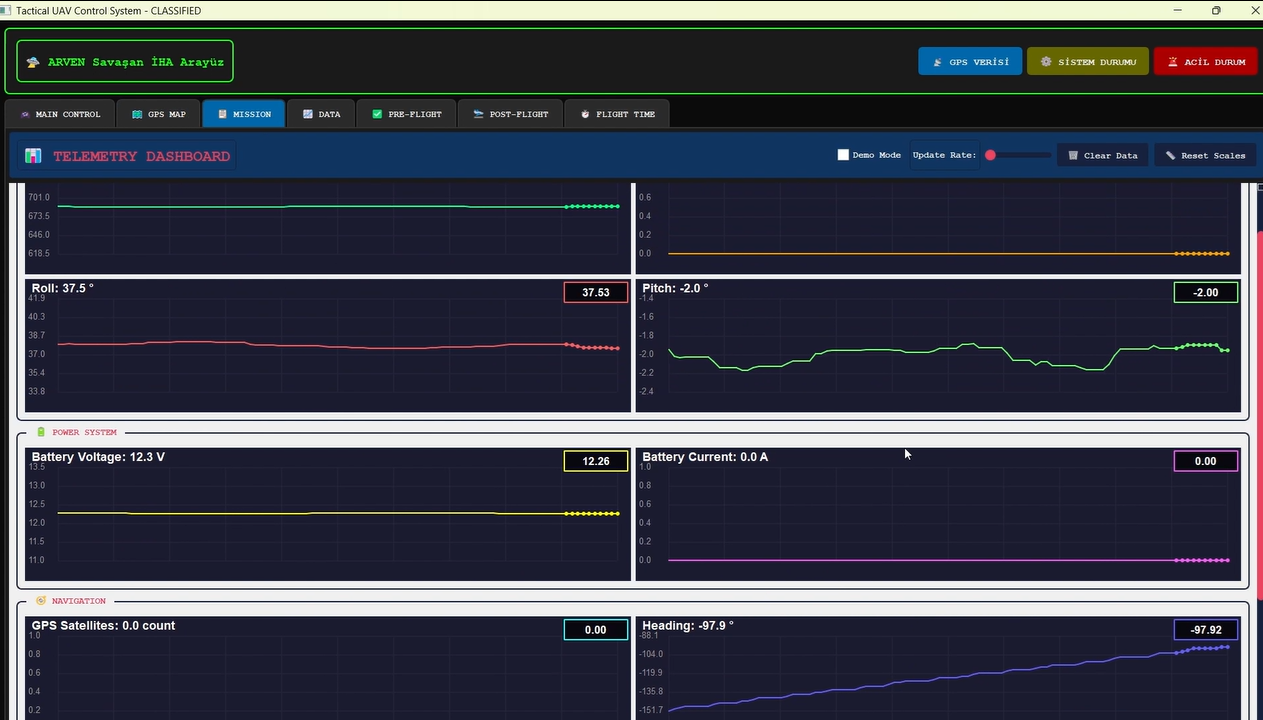Enable the Demo Mode checkbox
1263x720 pixels.
[x=843, y=155]
